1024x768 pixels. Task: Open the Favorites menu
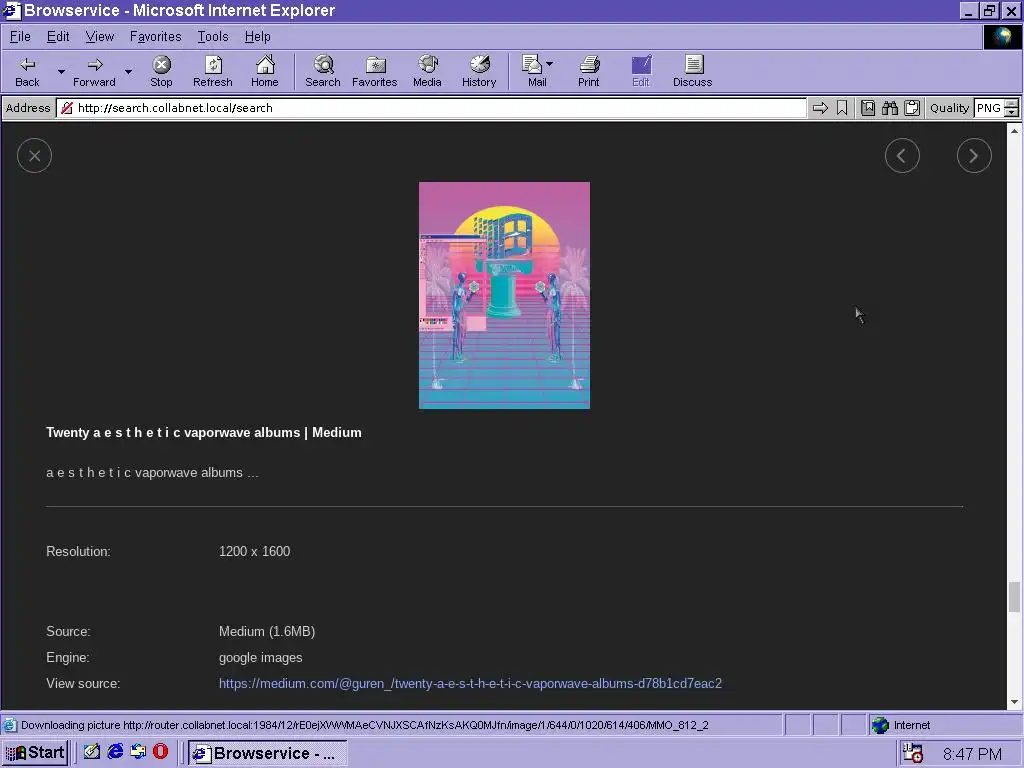pos(155,37)
